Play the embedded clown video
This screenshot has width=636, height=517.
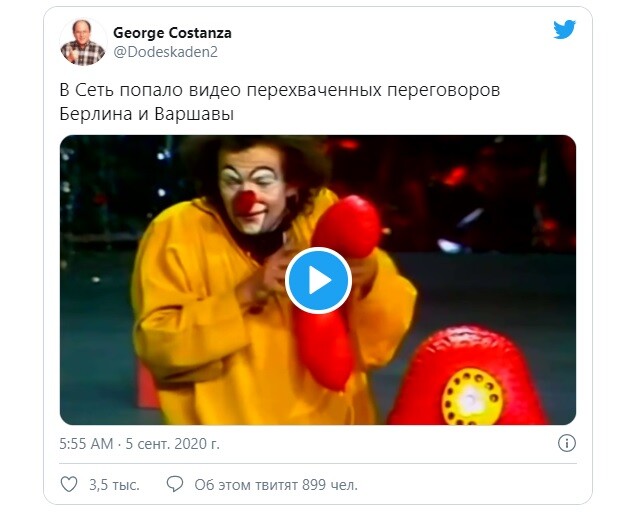[x=318, y=280]
